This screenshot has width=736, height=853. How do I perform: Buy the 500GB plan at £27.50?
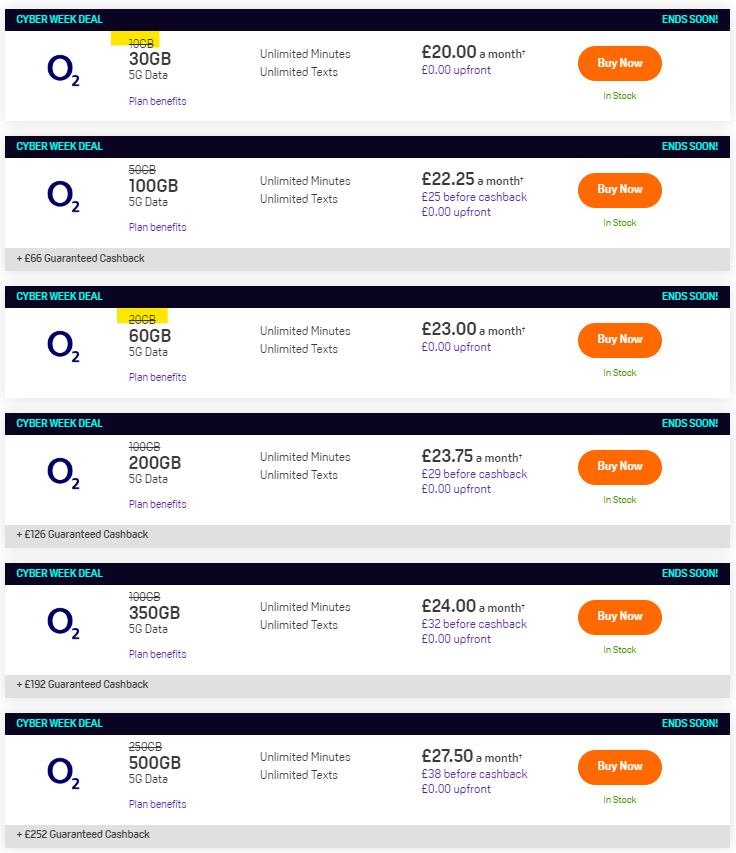pyautogui.click(x=620, y=767)
